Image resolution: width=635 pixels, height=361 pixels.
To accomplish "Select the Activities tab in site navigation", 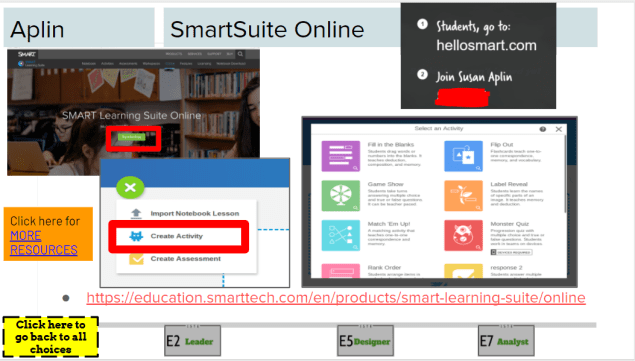I will pyautogui.click(x=107, y=64).
